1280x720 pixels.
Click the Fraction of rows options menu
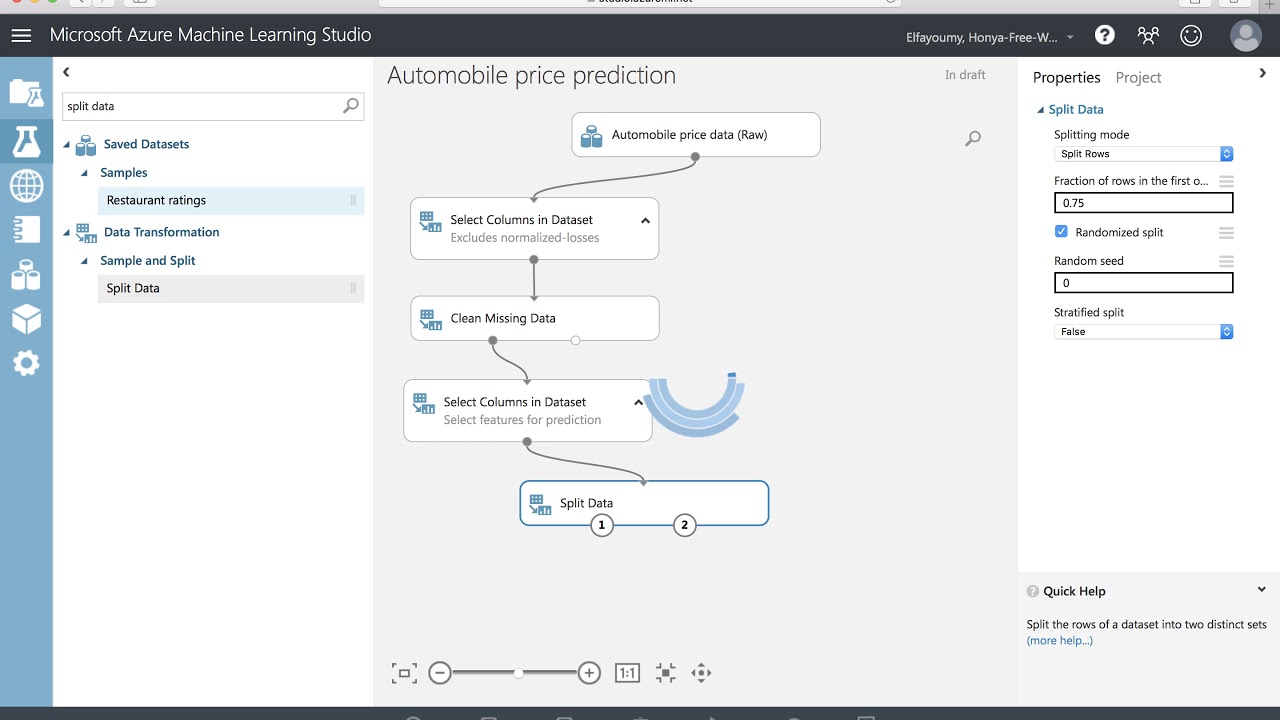[x=1226, y=182]
